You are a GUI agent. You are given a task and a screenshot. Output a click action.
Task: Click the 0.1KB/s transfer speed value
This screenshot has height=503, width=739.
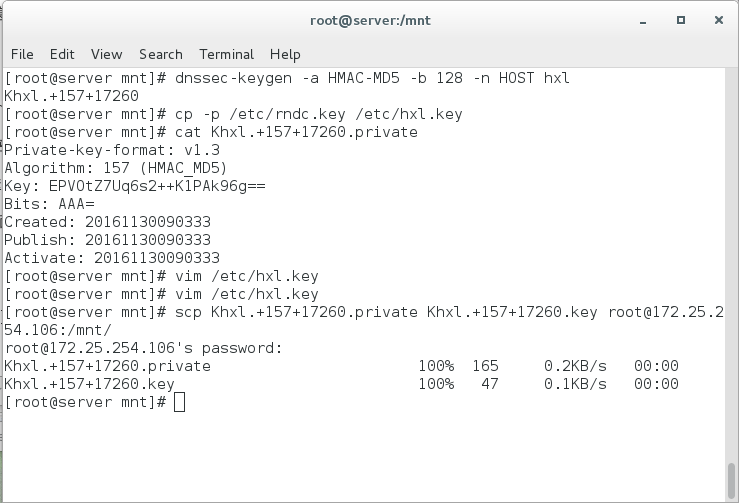point(575,384)
